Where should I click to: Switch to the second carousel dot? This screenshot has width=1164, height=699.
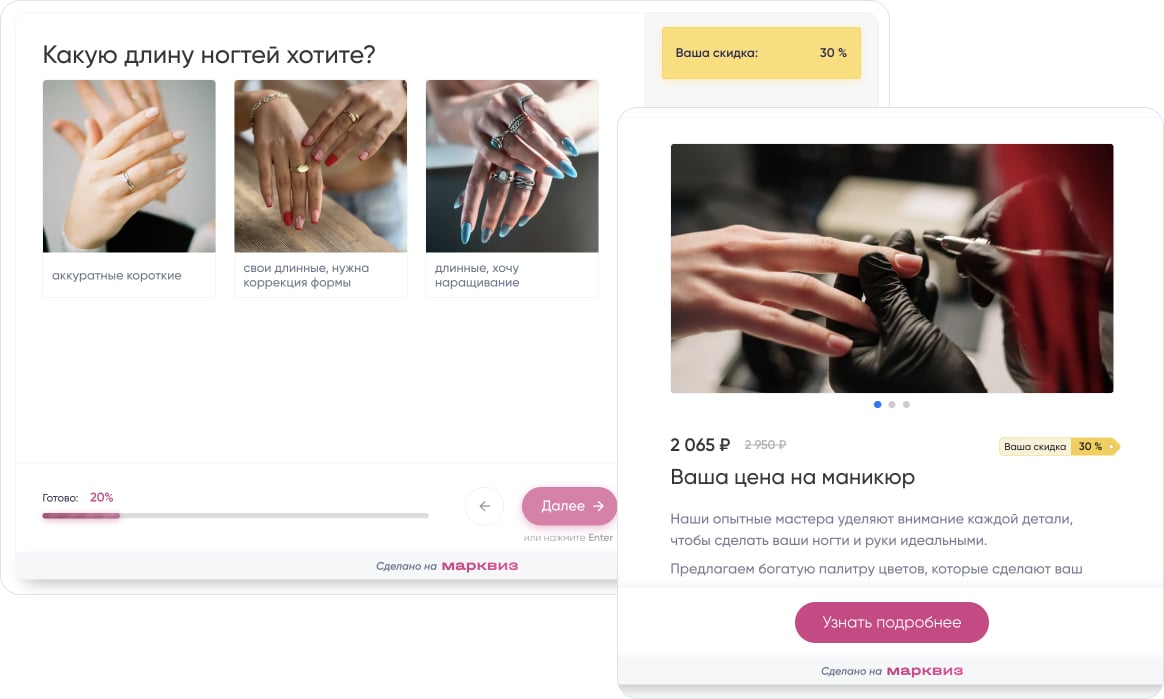[x=892, y=404]
